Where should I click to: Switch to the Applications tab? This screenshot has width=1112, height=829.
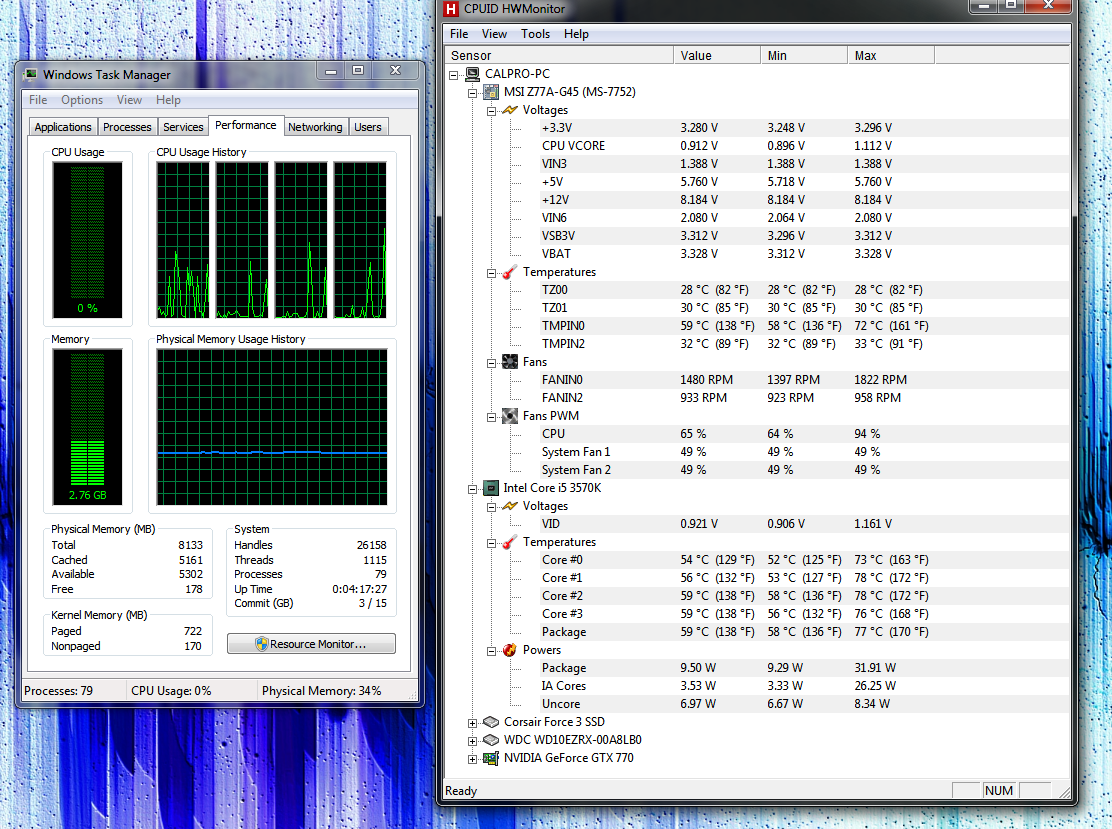63,127
